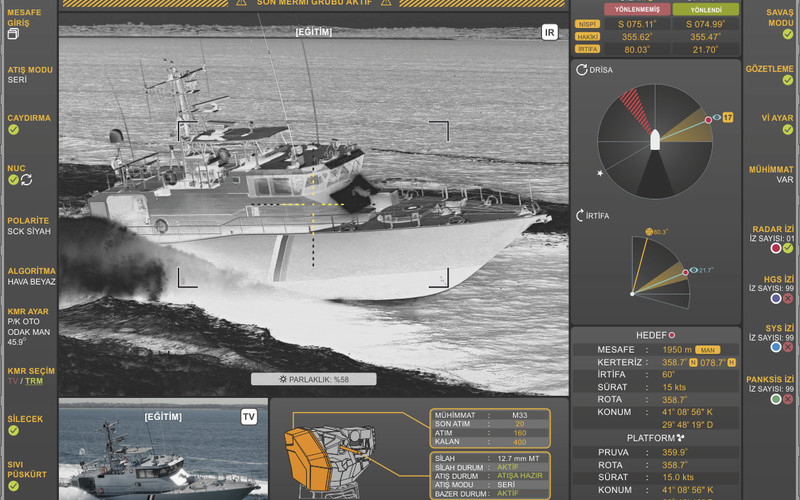Click the eye icon on İRTİFA gauge
Viewport: 800px width, 500px height.
pyautogui.click(x=693, y=270)
